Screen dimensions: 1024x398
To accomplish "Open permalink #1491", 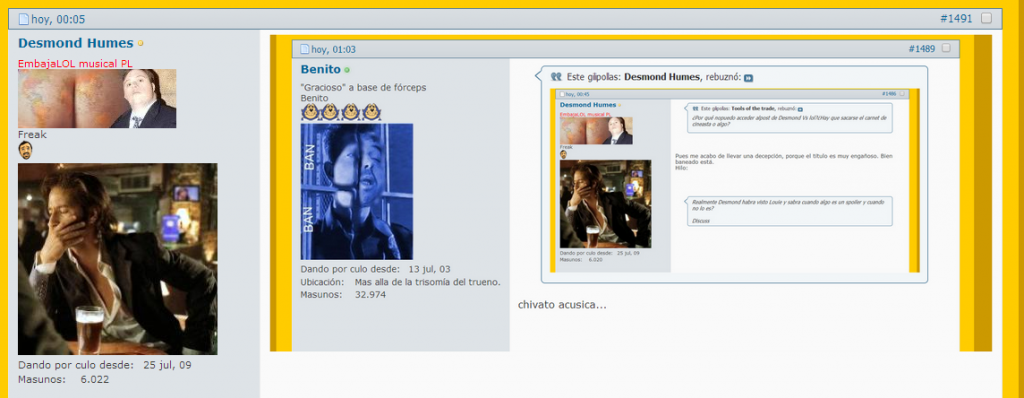I will (x=956, y=19).
